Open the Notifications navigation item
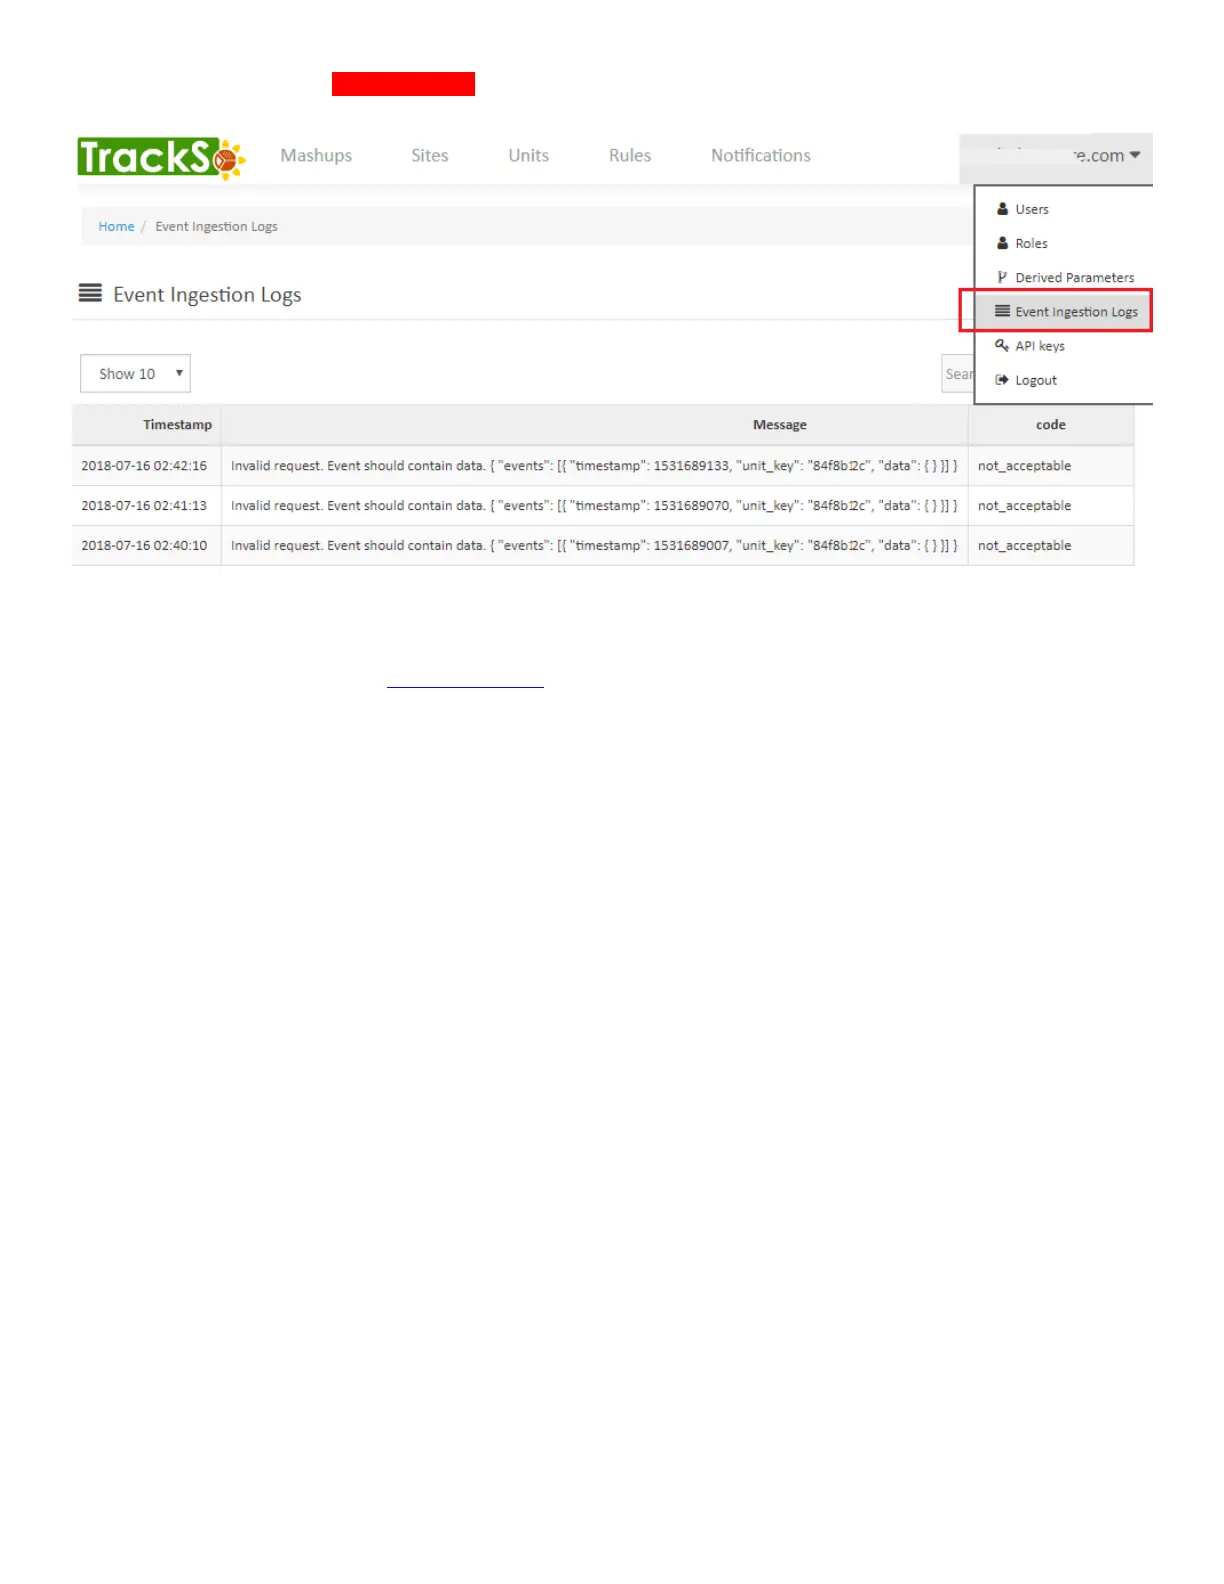This screenshot has height=1584, width=1224. 761,155
